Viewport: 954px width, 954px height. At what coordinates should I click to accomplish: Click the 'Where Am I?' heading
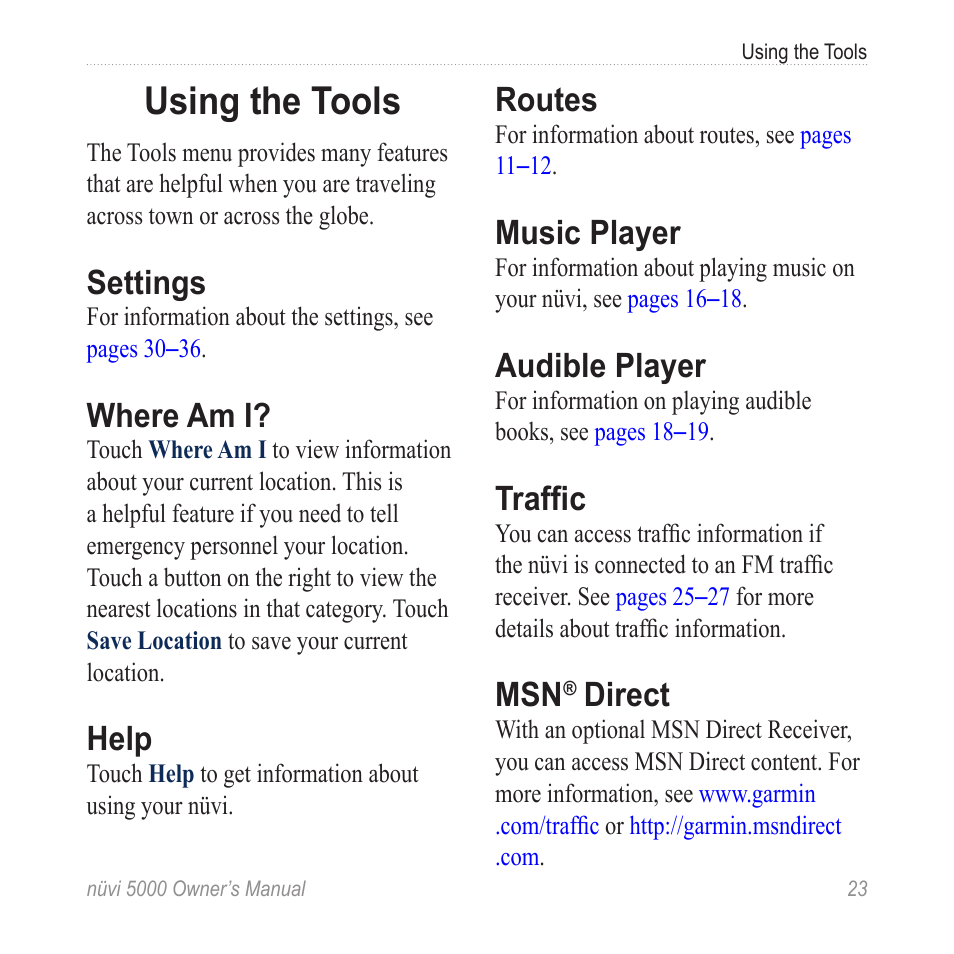click(178, 416)
